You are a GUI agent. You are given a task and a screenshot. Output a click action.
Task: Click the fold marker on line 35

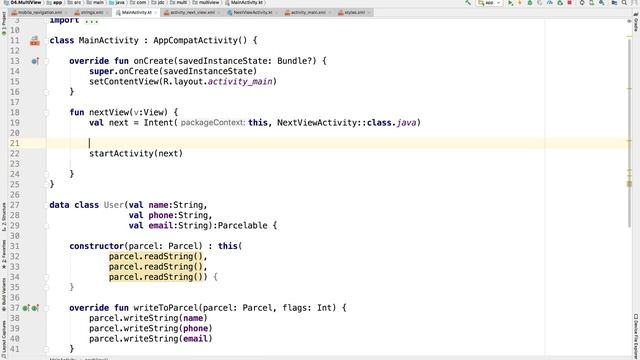pyautogui.click(x=47, y=287)
